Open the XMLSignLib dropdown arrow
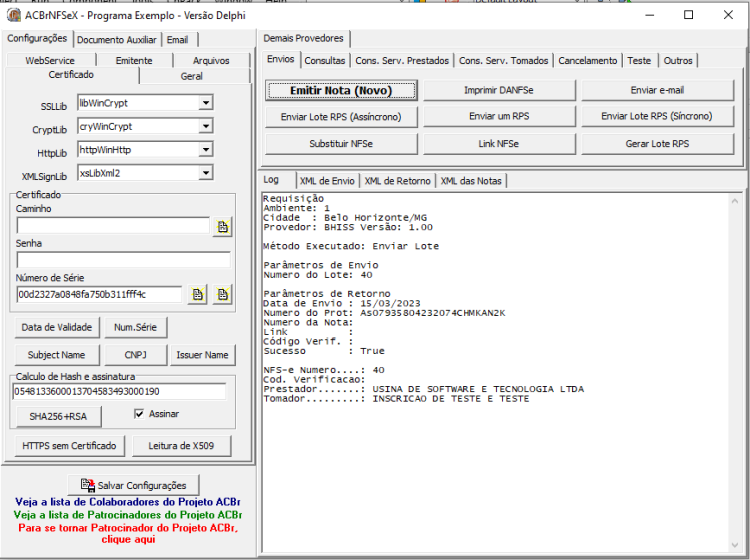This screenshot has width=750, height=560. click(206, 173)
